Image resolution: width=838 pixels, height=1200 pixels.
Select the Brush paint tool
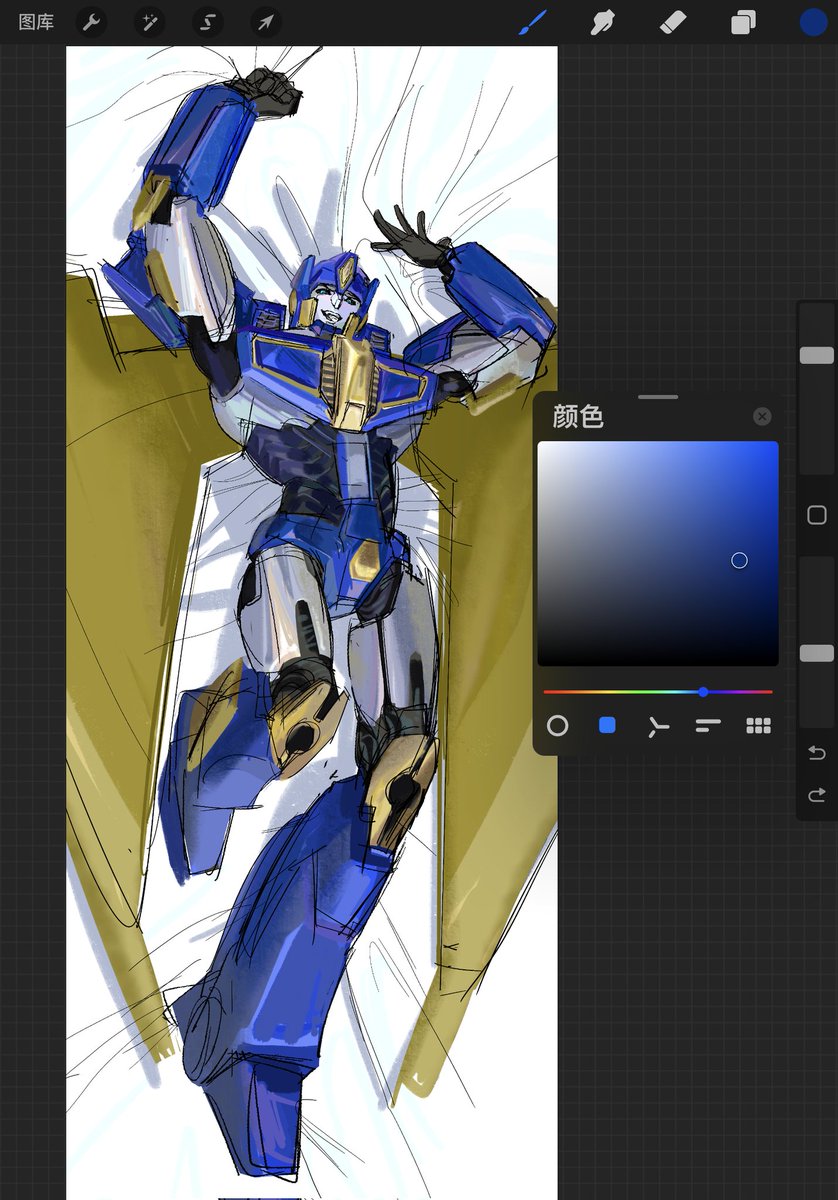[532, 22]
